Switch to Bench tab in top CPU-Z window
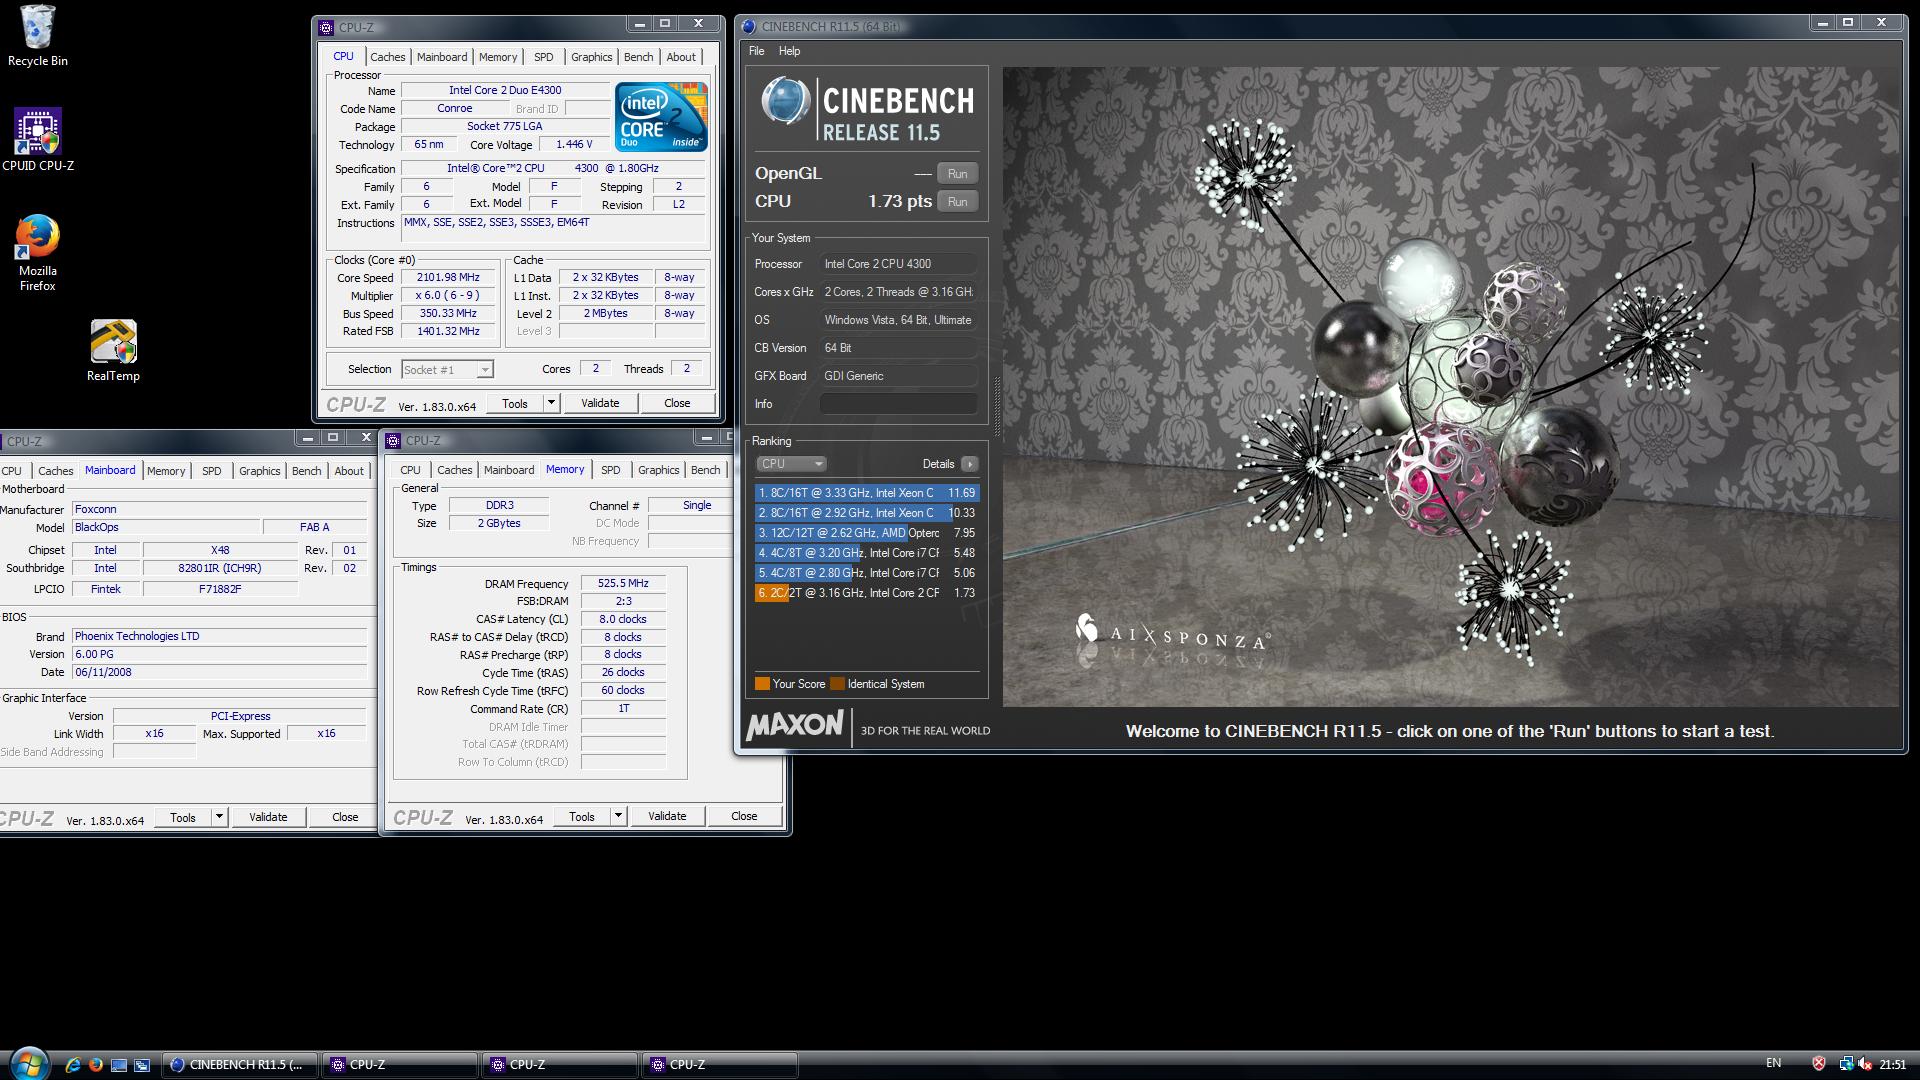 pos(638,57)
